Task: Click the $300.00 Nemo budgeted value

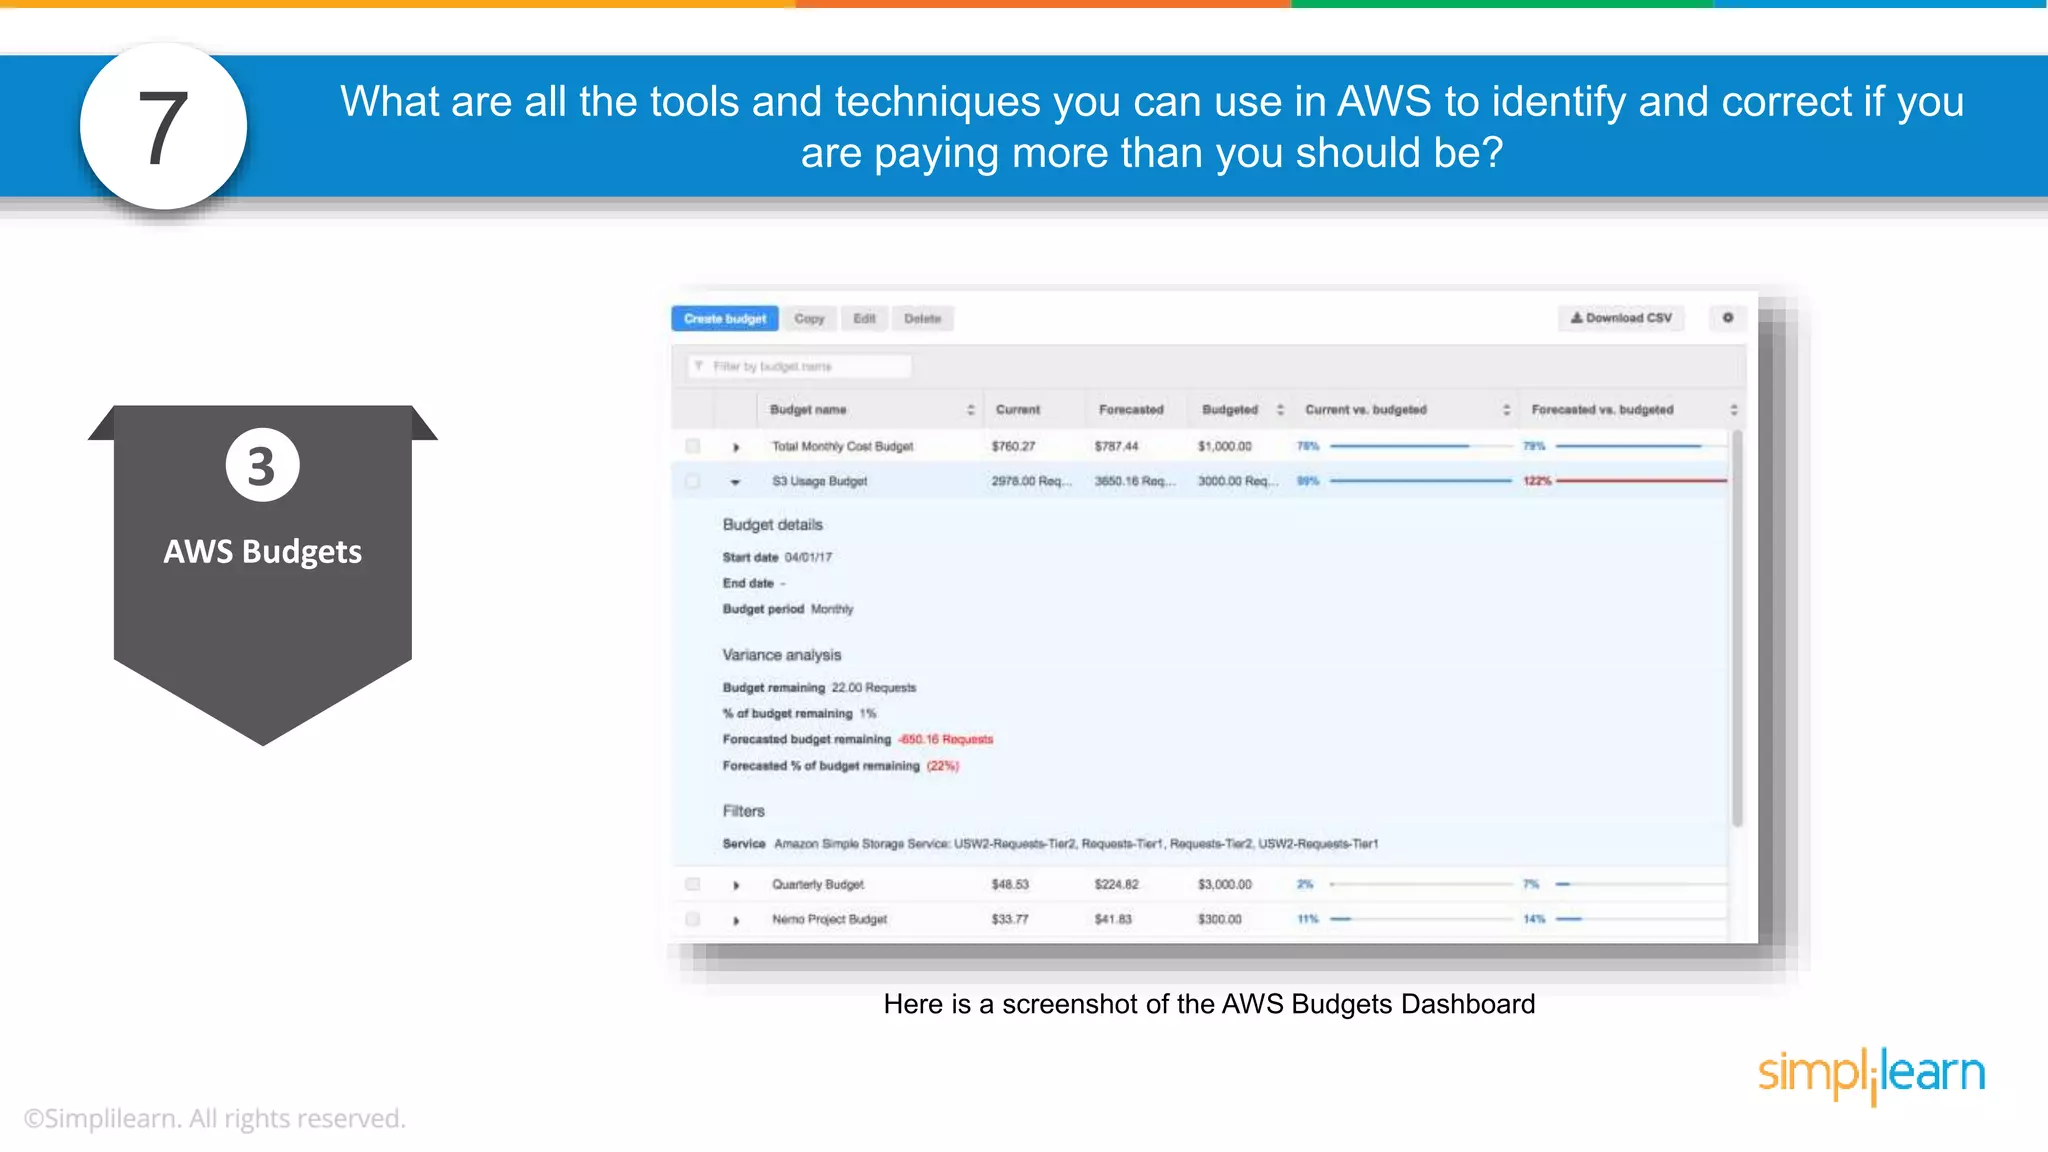Action: coord(1220,920)
